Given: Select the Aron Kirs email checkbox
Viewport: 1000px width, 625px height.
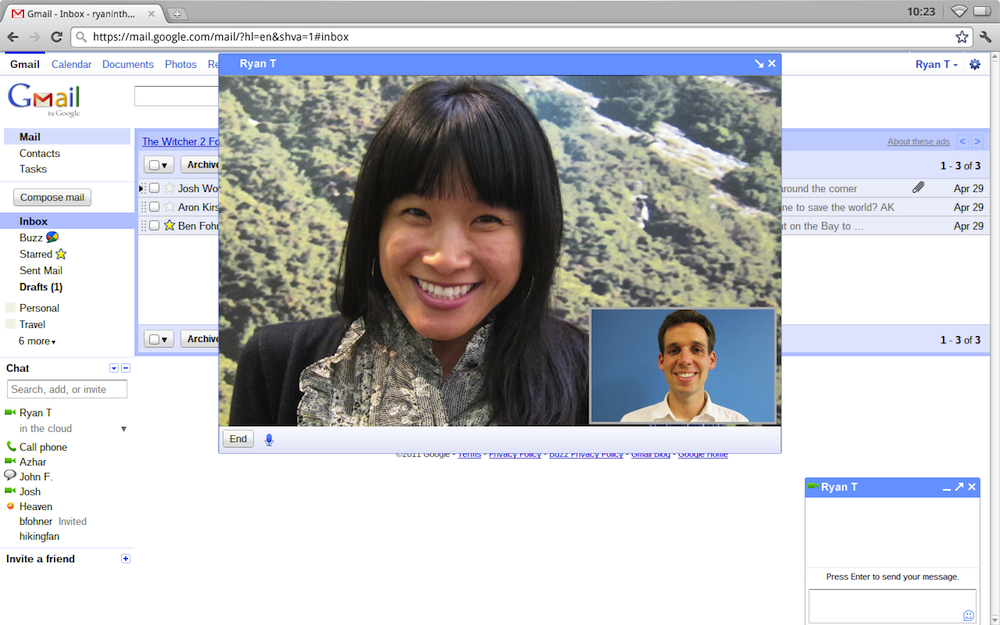Looking at the screenshot, I should click(x=154, y=207).
